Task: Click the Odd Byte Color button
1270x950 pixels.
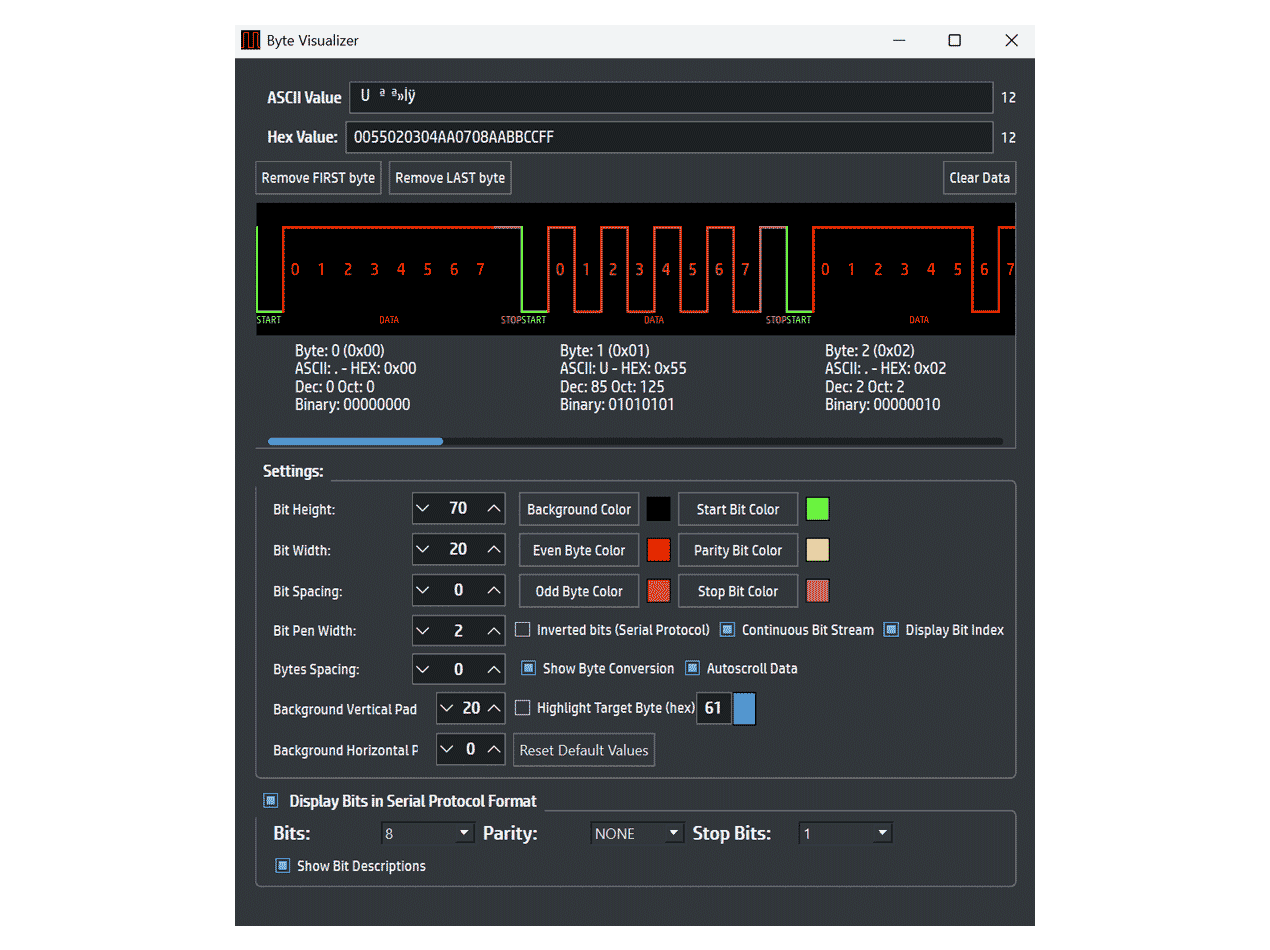Action: (x=579, y=591)
